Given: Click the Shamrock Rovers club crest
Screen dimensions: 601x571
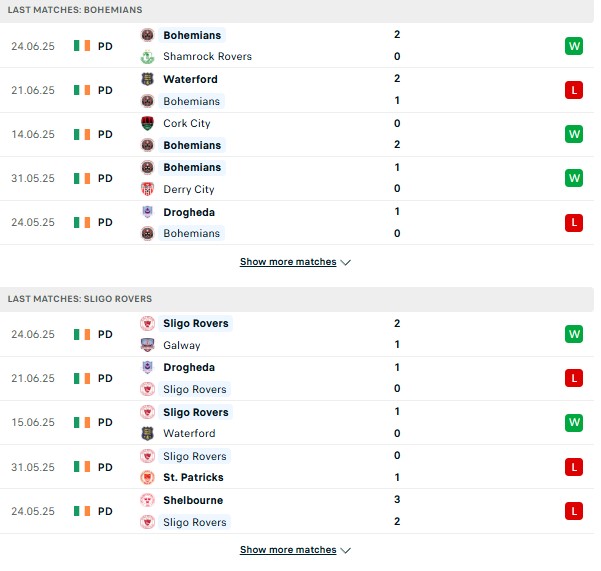Looking at the screenshot, I should 148,57.
